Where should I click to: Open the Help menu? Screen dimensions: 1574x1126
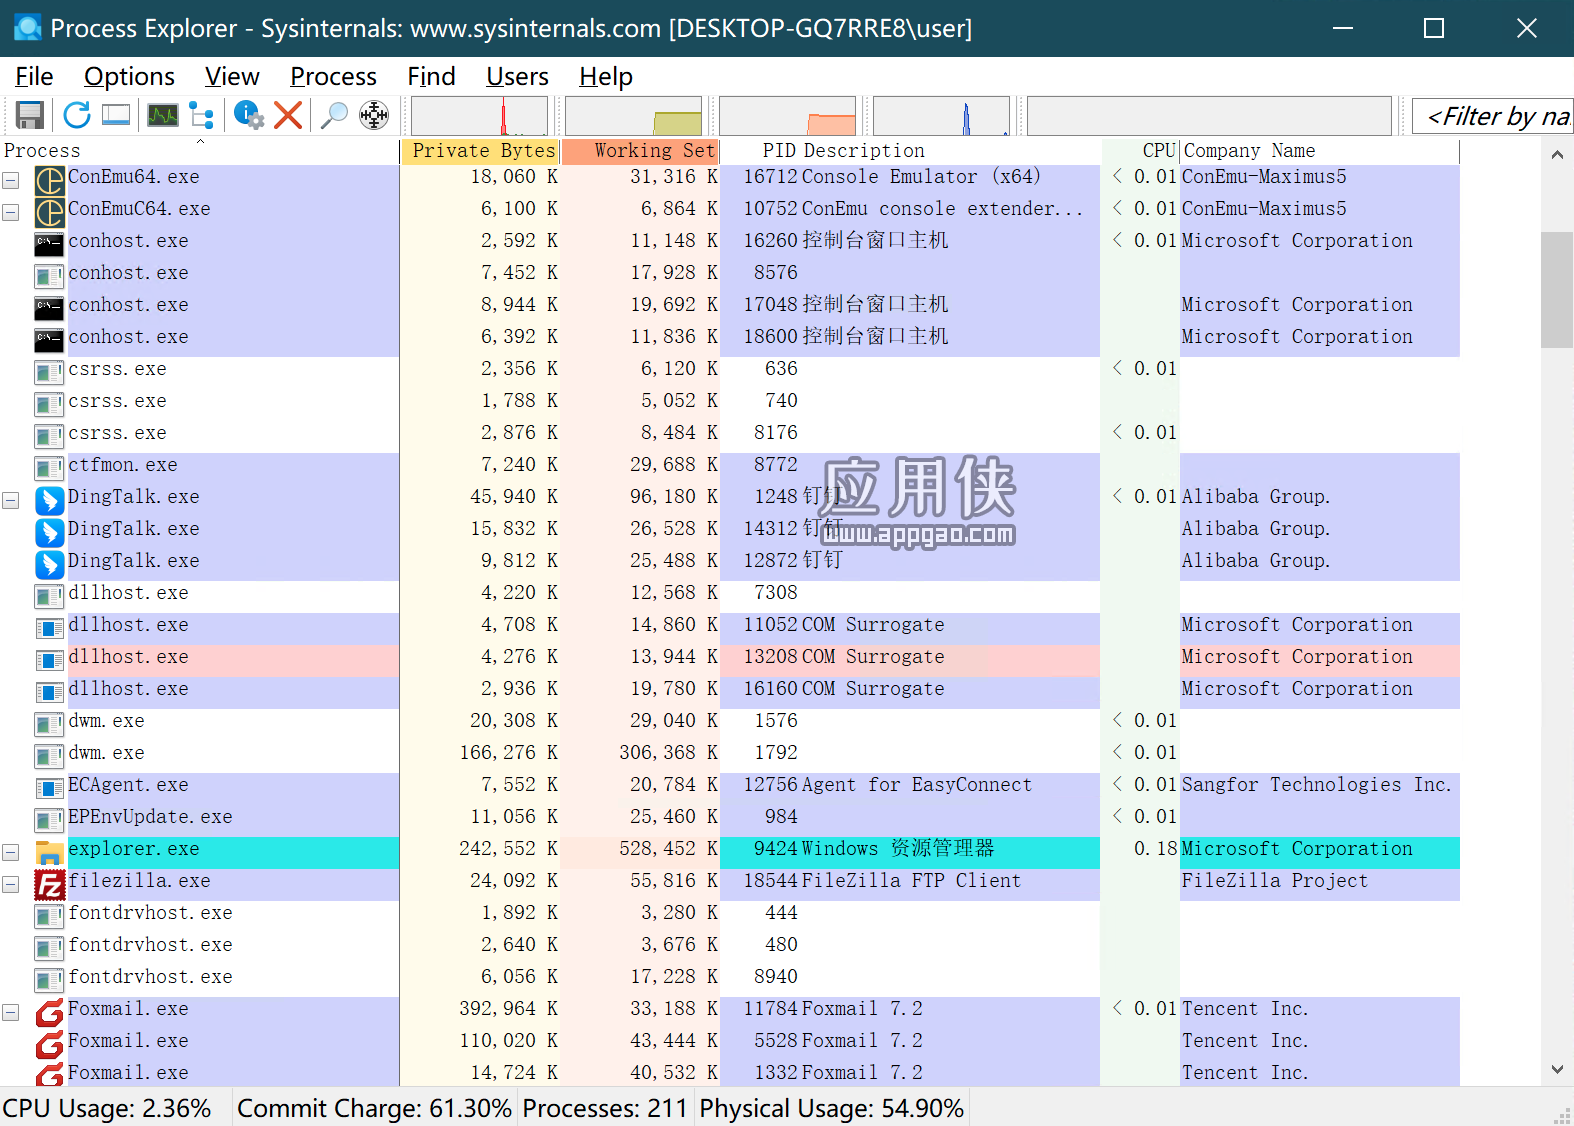(x=605, y=76)
